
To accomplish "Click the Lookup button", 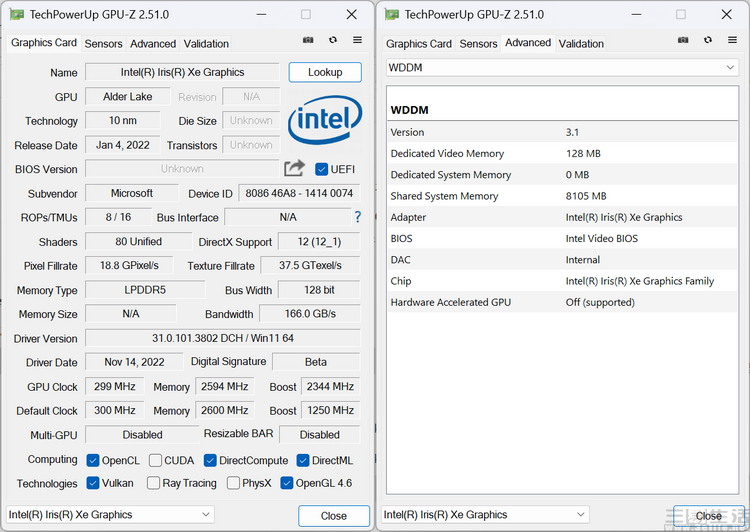I will coord(325,72).
